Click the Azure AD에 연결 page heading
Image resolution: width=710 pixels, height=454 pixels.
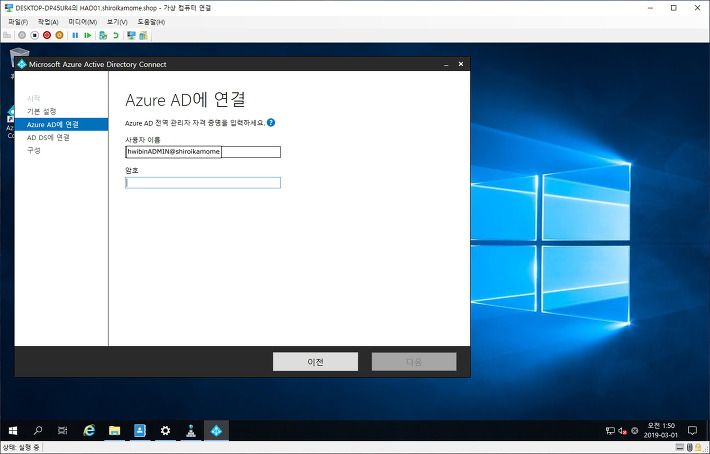(x=185, y=100)
